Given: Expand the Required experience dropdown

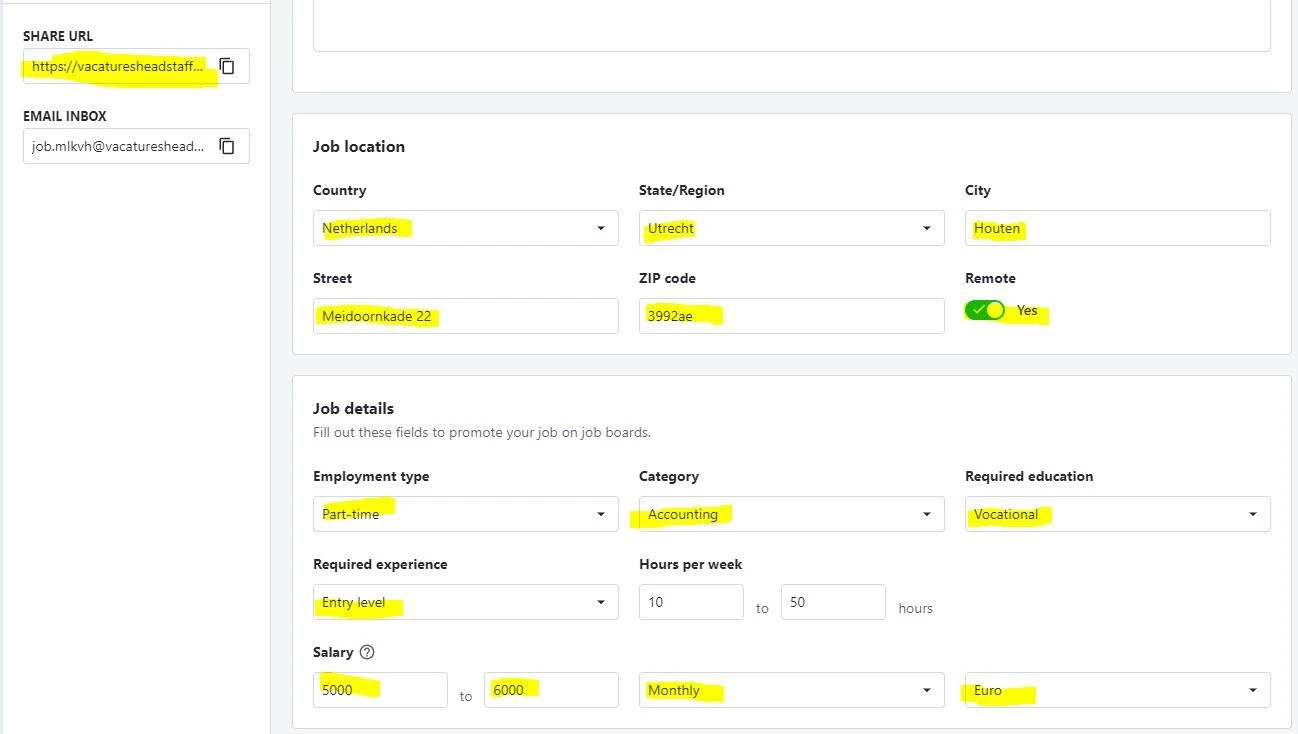Looking at the screenshot, I should pos(465,602).
